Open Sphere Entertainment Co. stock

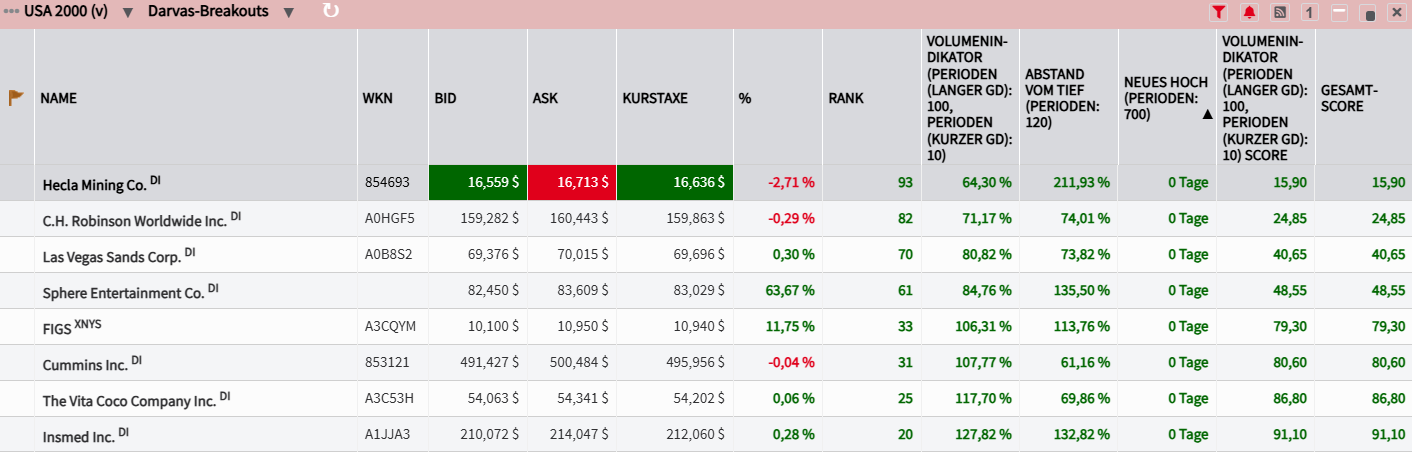pos(123,292)
